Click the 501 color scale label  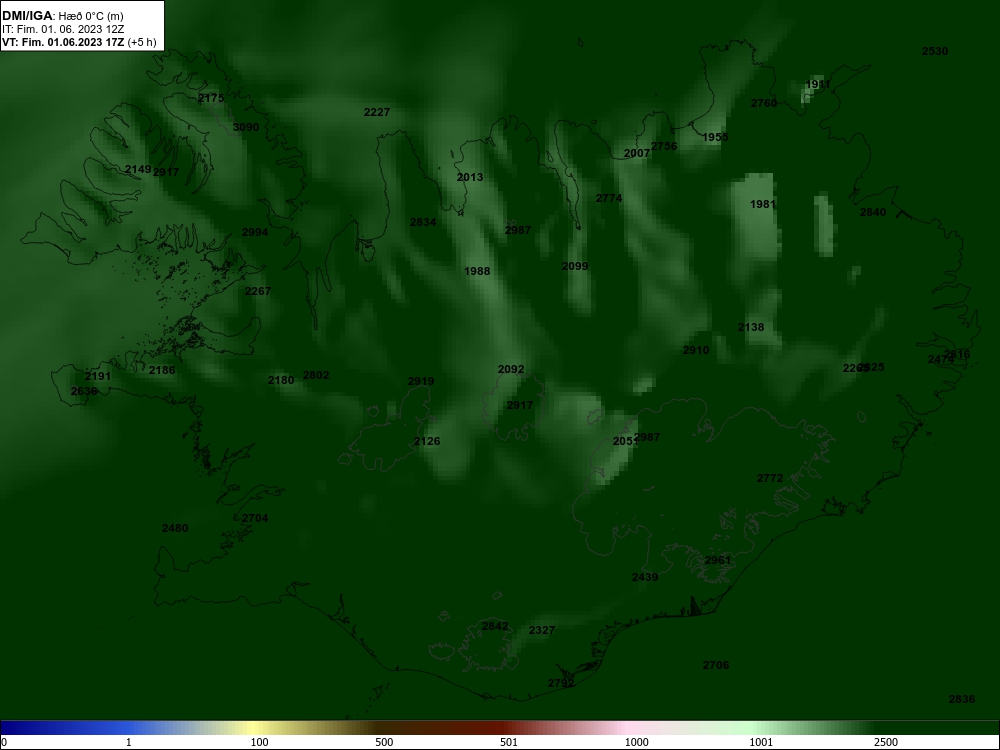(509, 742)
